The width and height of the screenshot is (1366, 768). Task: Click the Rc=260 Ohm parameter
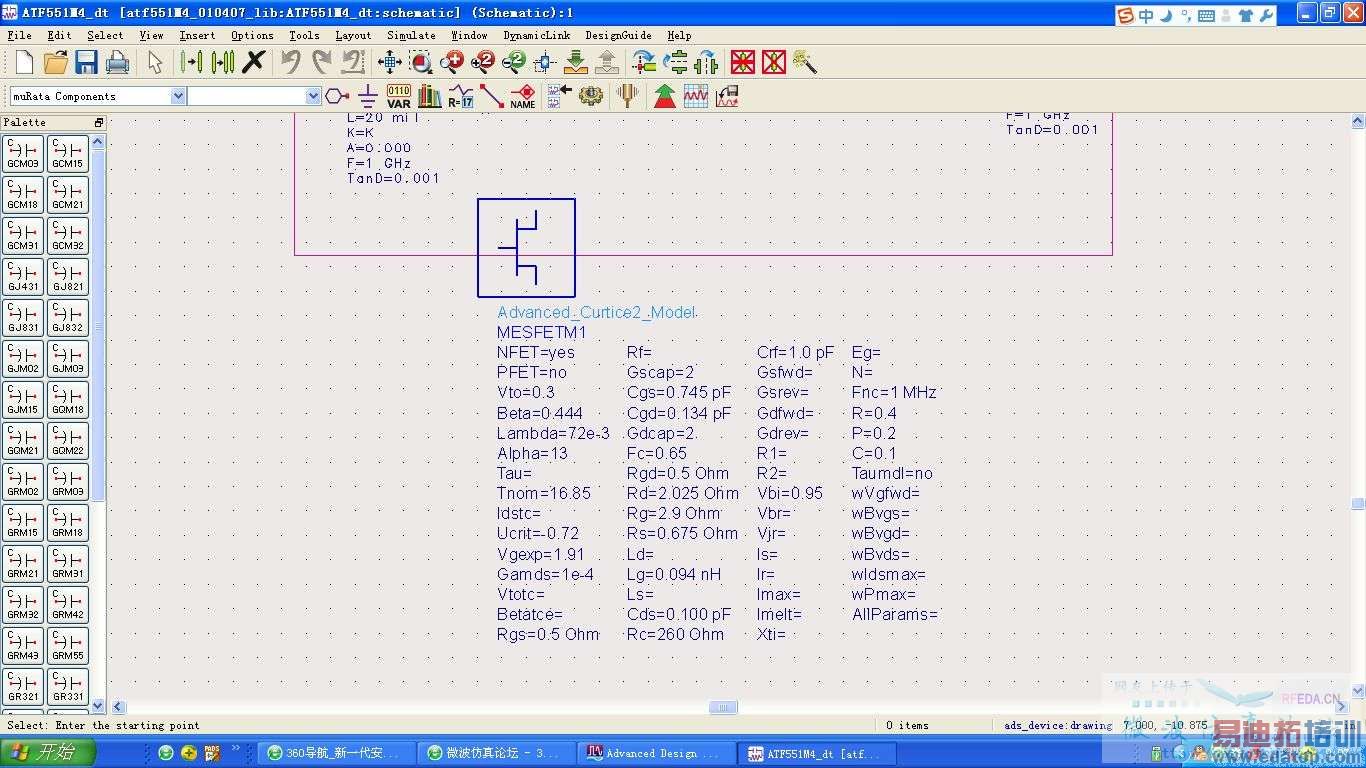675,634
